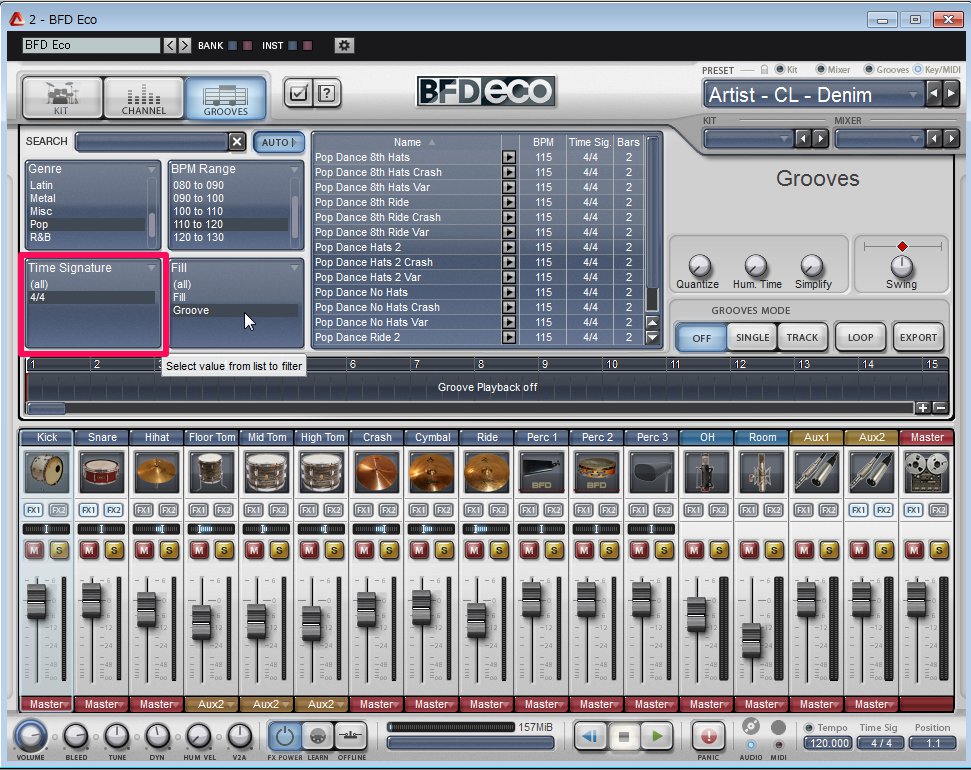
Task: Toggle Offline mode icon
Action: [x=351, y=737]
